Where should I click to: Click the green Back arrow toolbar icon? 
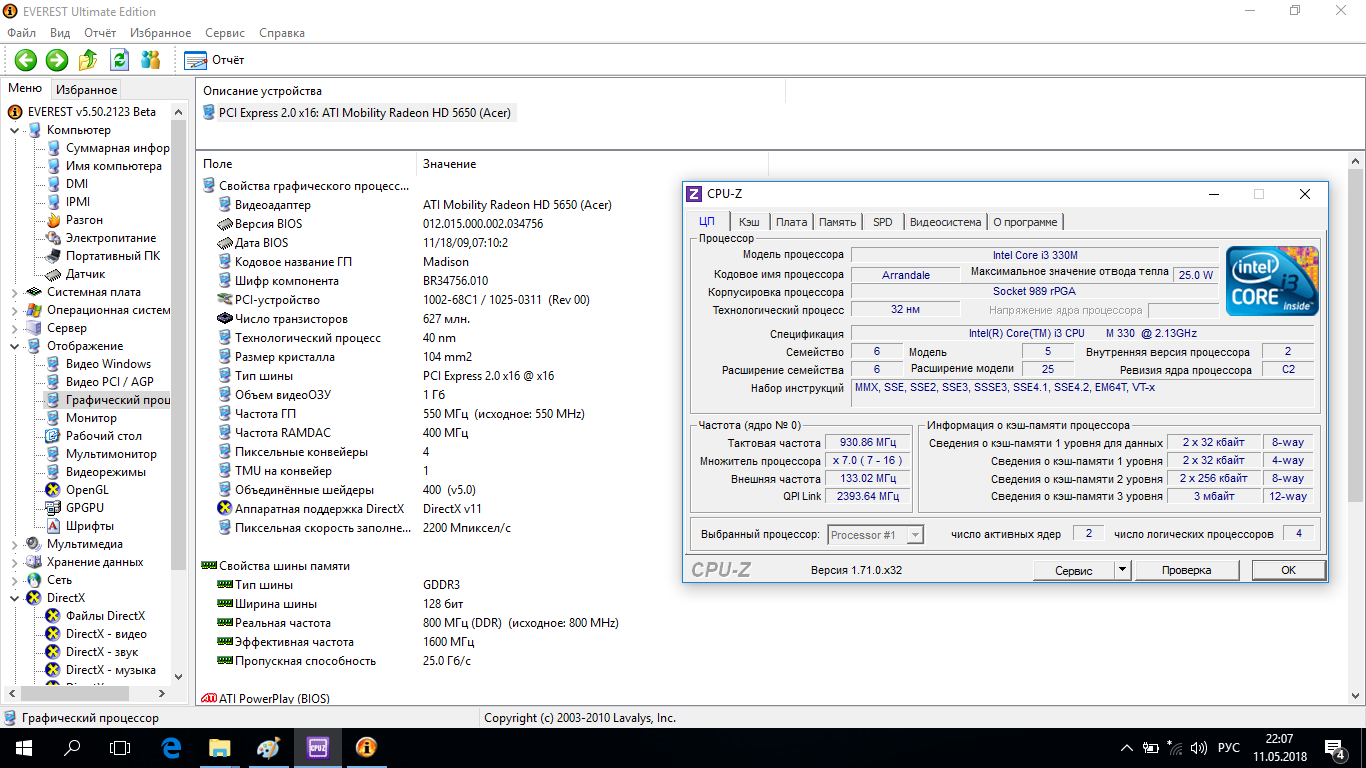(25, 60)
